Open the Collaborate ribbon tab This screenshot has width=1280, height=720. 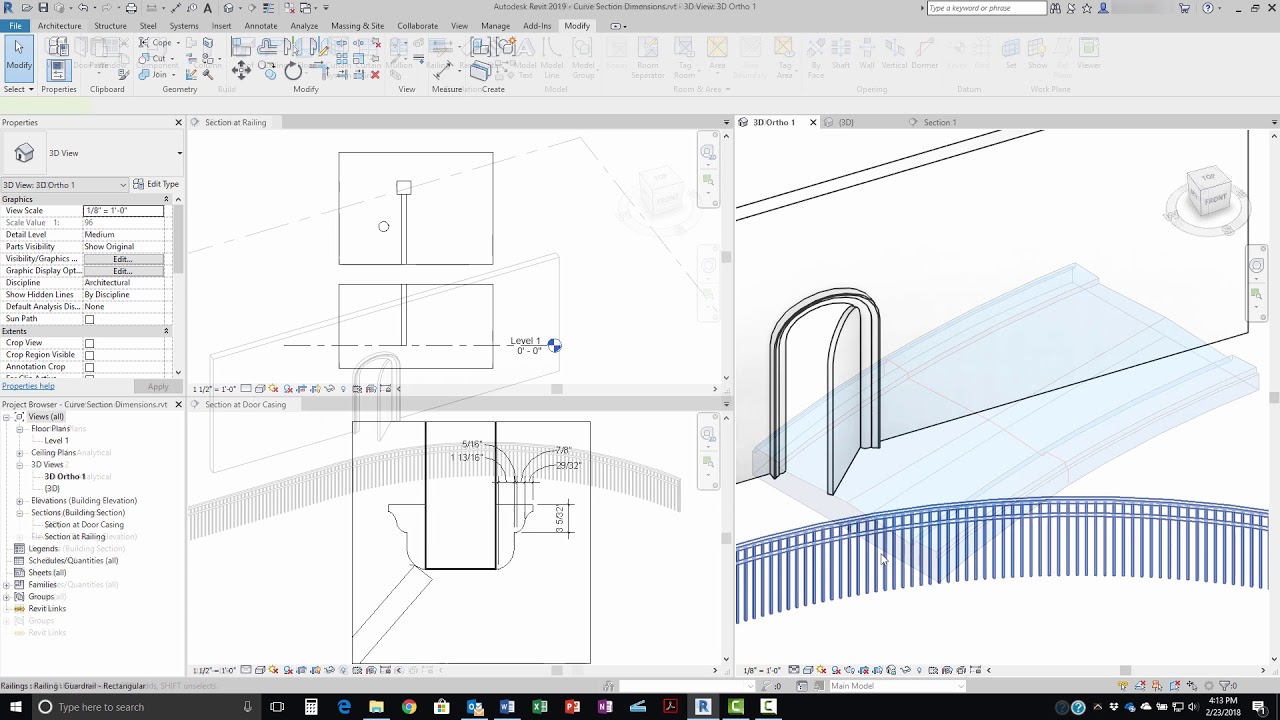(417, 26)
